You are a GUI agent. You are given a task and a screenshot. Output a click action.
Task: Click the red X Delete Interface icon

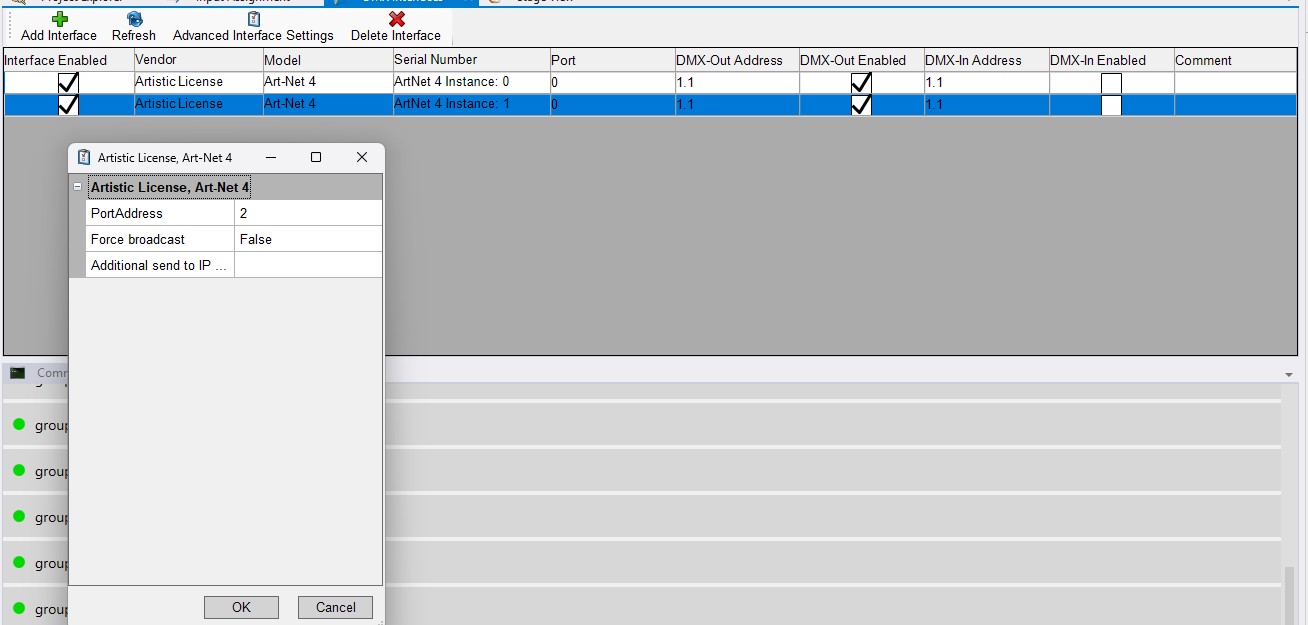point(396,19)
